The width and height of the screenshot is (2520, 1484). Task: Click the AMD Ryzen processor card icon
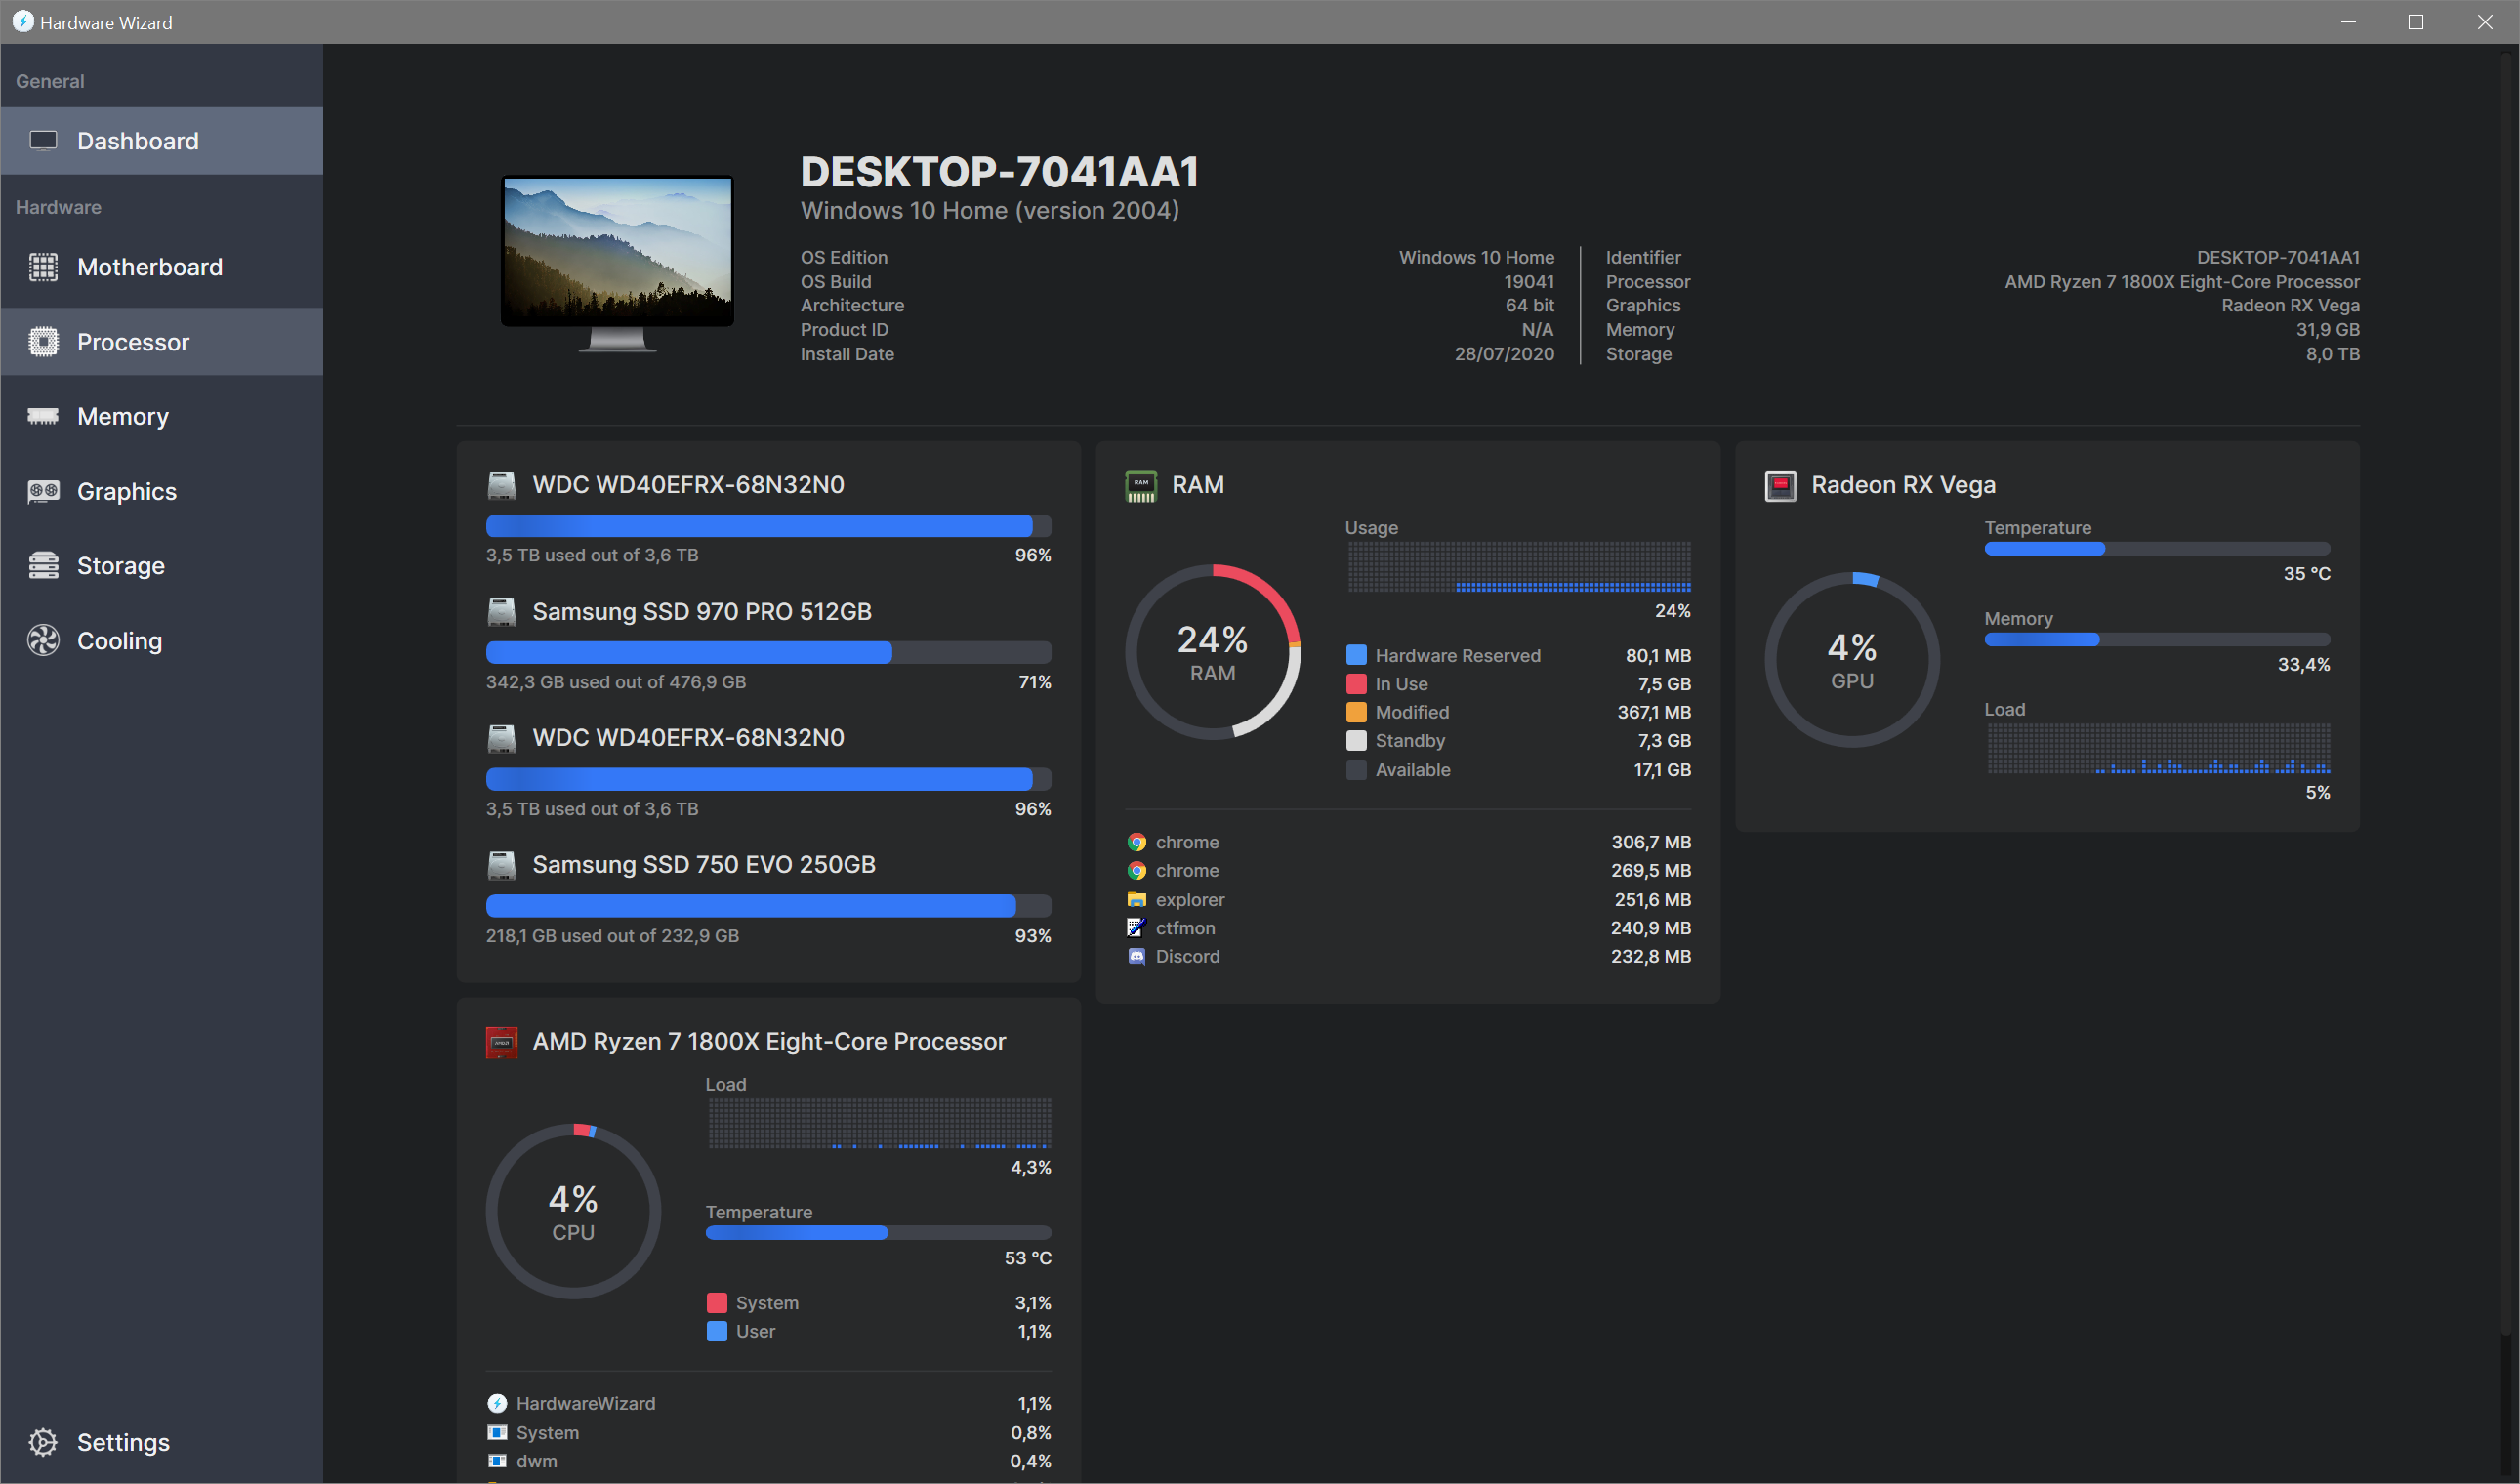coord(501,1042)
